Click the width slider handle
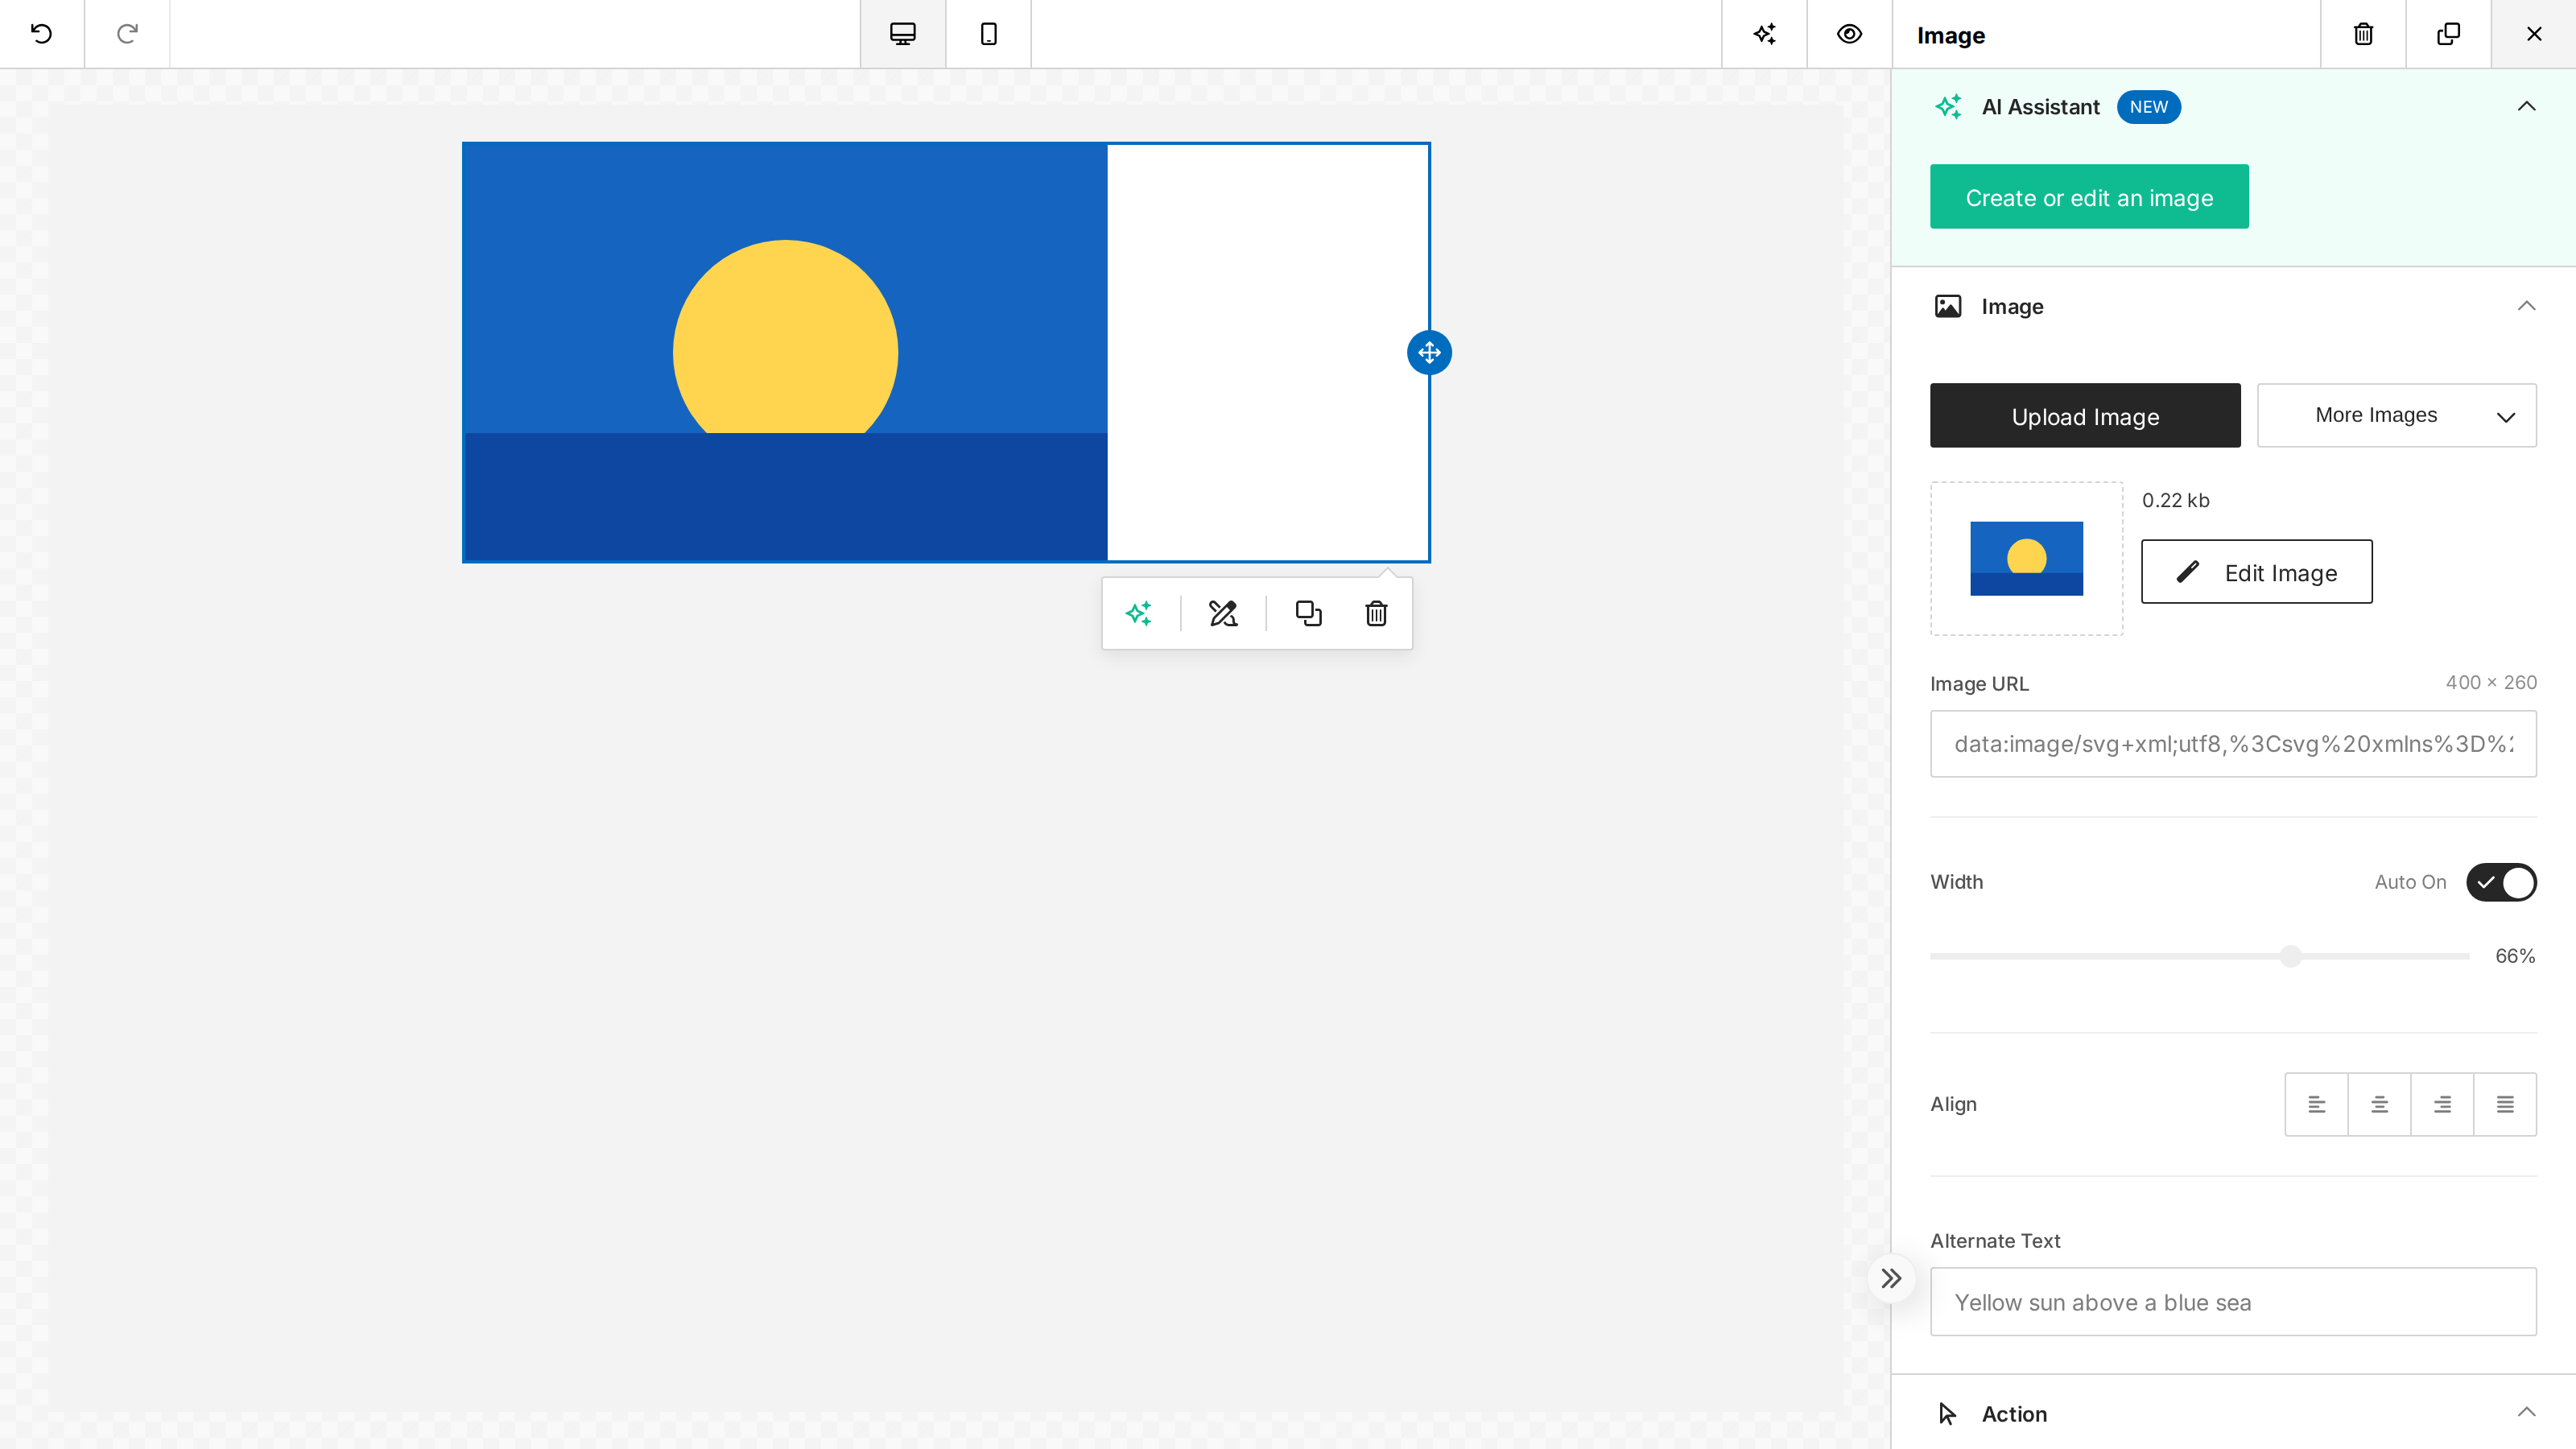2576x1449 pixels. (2291, 956)
